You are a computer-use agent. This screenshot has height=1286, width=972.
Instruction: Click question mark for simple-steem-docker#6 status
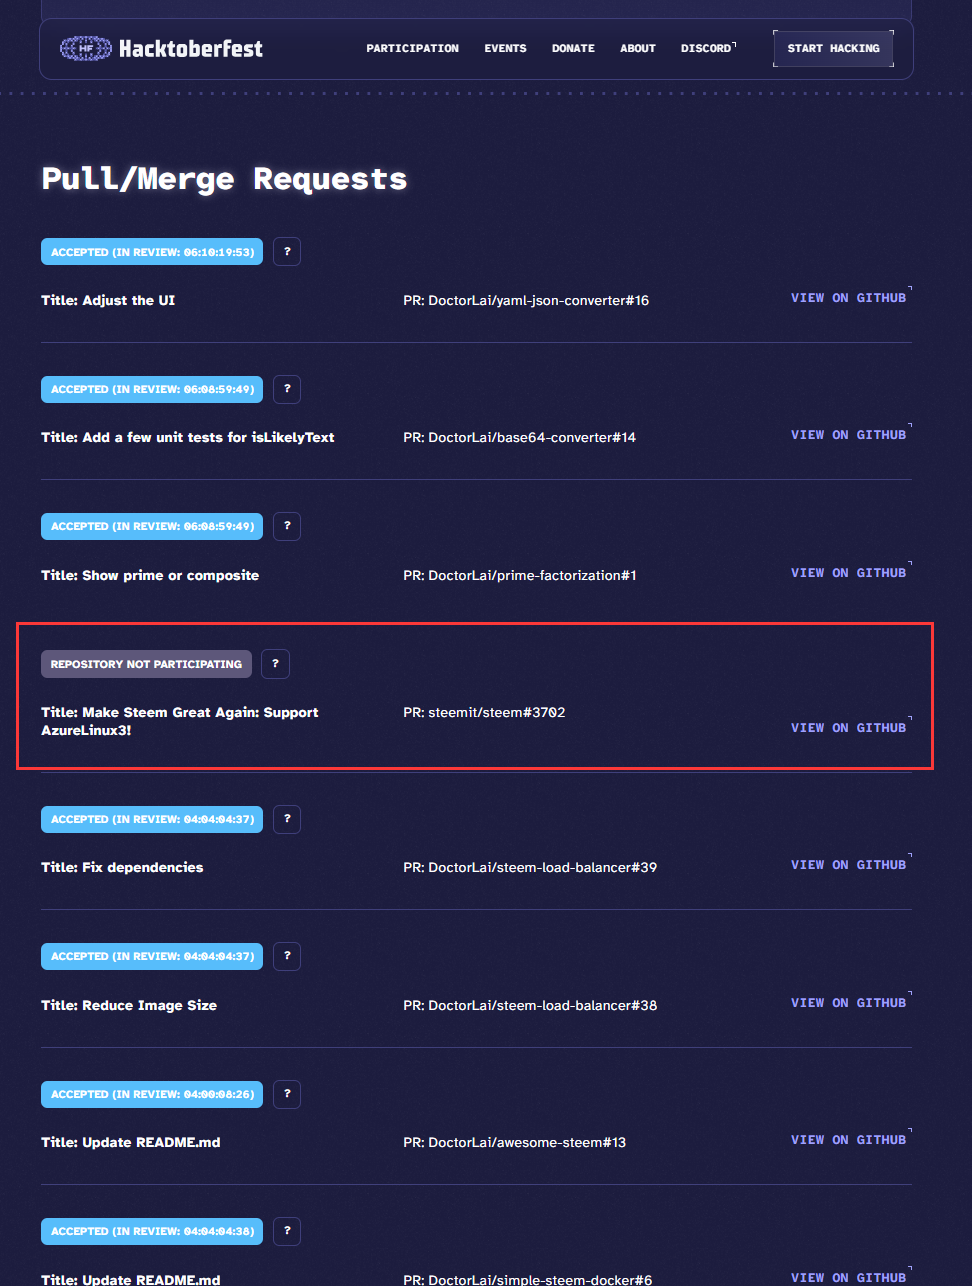point(287,1231)
